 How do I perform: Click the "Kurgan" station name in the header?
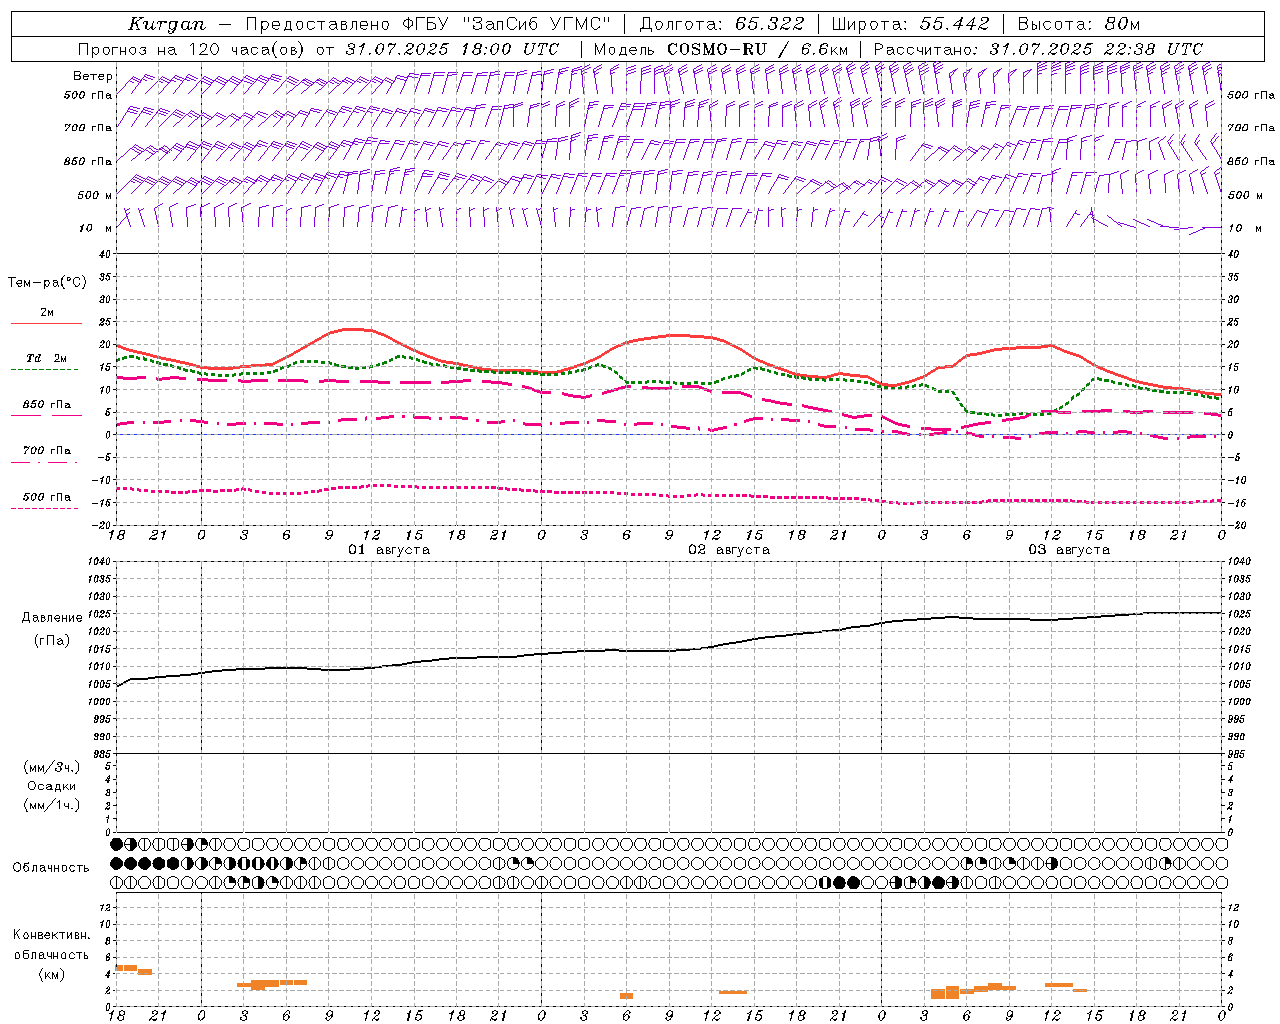pos(167,24)
